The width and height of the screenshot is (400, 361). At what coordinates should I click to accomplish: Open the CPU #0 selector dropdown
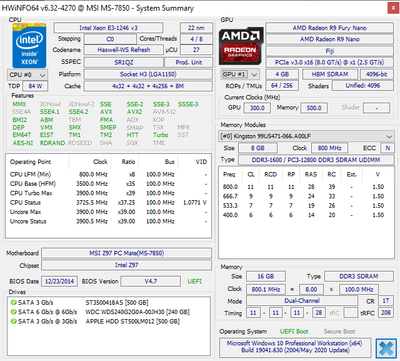click(27, 75)
